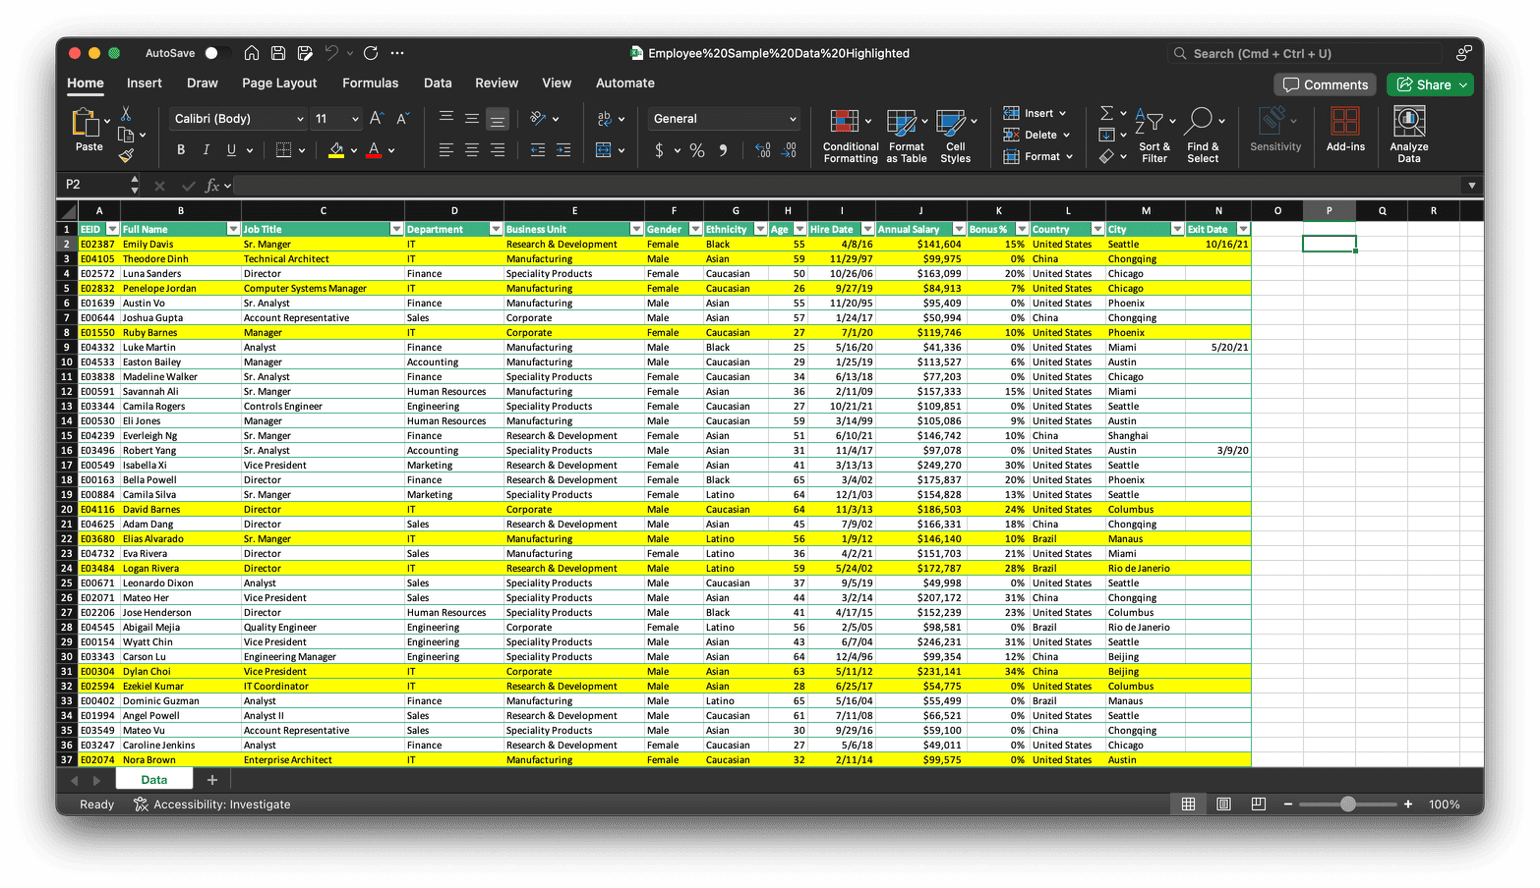
Task: Open the Department column filter
Action: 496,228
